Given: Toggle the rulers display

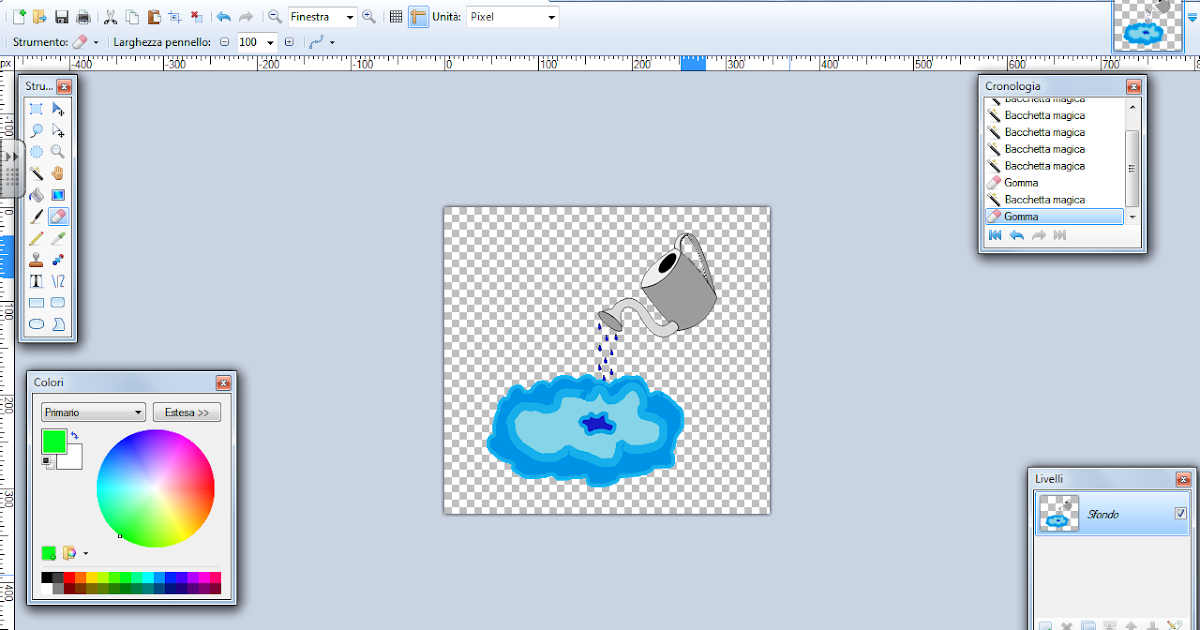Looking at the screenshot, I should [418, 17].
